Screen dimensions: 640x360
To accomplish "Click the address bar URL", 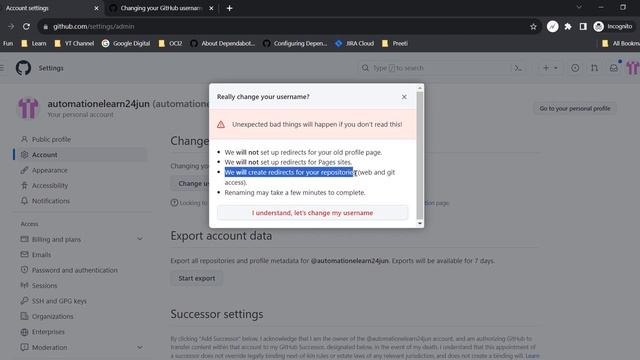I will pyautogui.click(x=93, y=27).
